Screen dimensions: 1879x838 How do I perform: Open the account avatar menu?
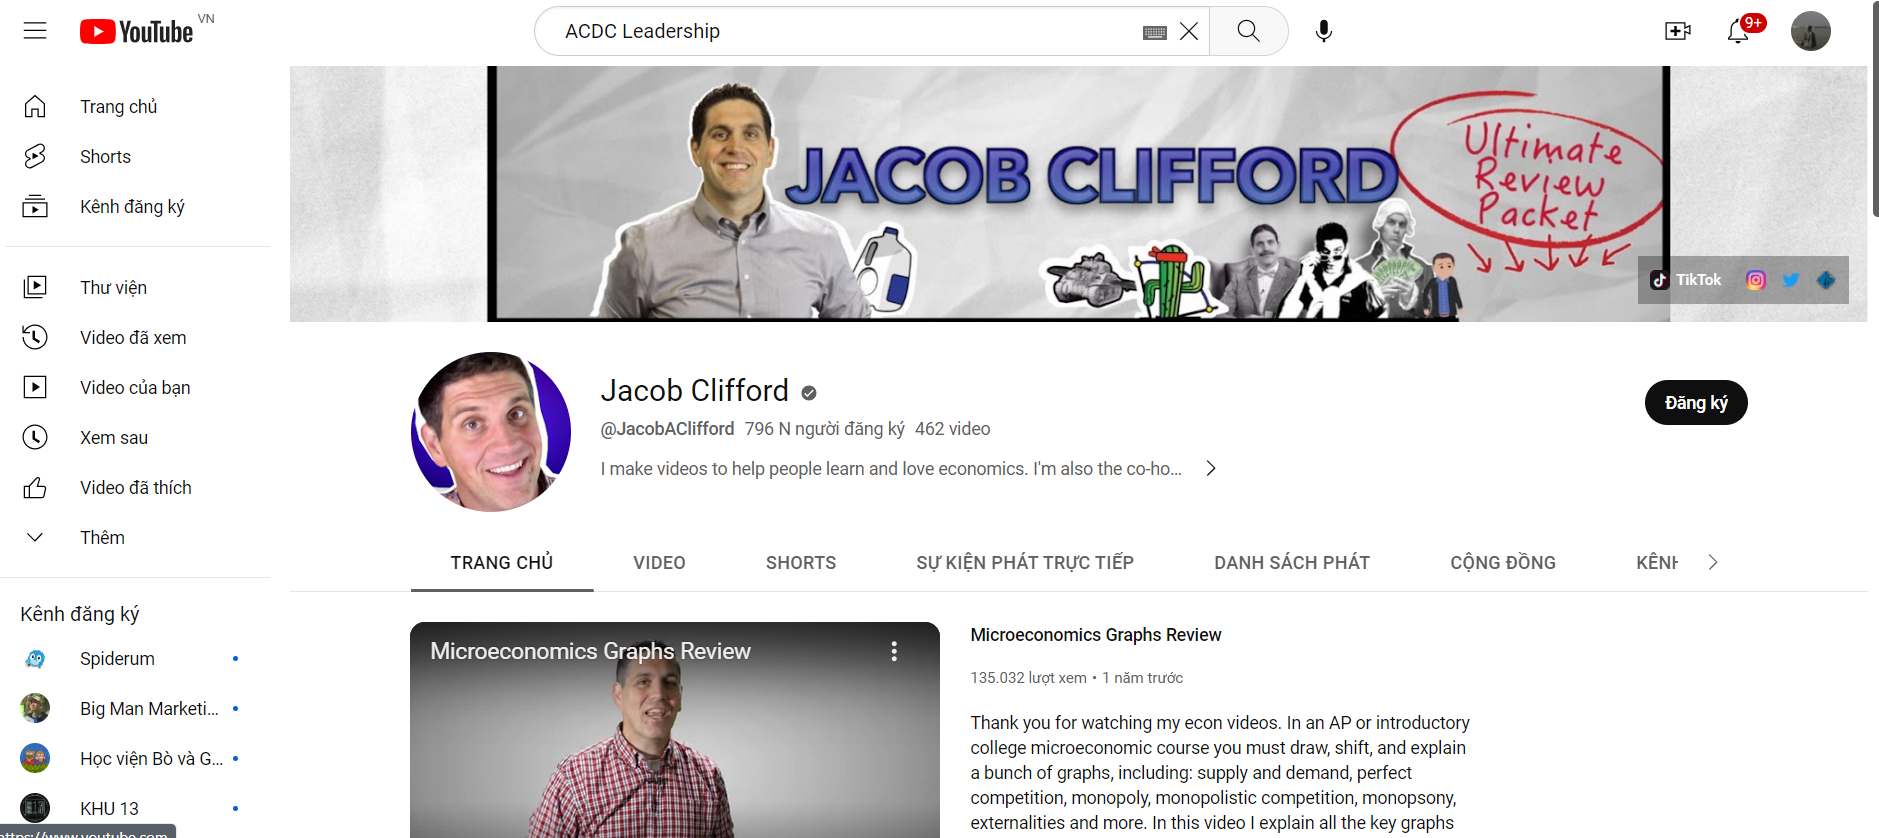[1810, 31]
